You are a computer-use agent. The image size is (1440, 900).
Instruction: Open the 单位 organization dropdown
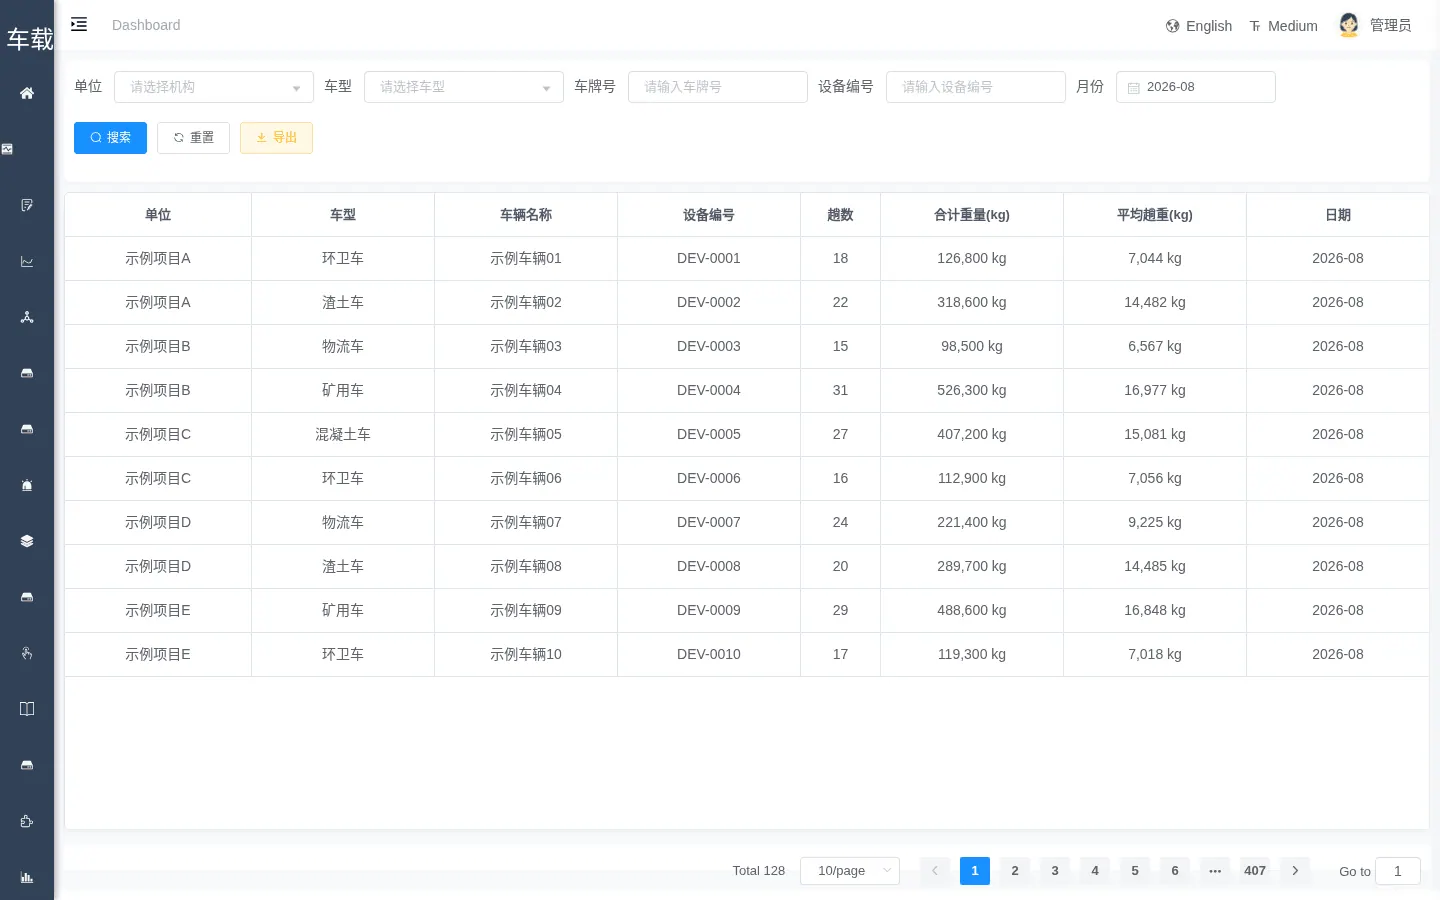point(214,87)
